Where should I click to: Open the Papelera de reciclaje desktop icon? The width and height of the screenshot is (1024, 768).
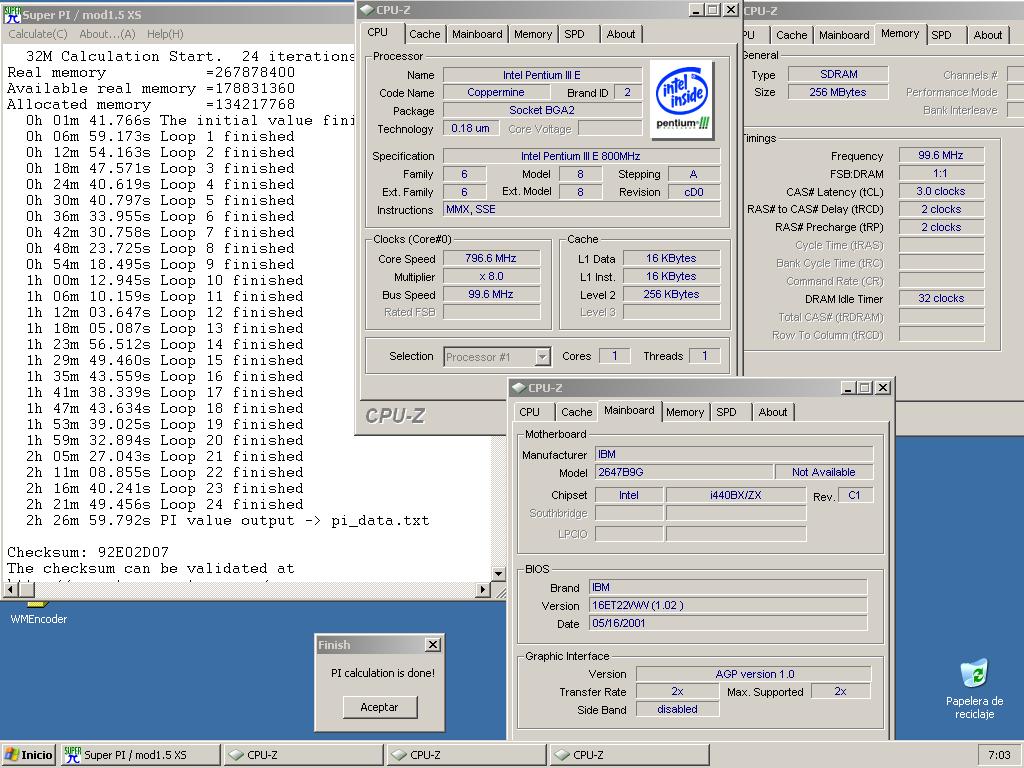coord(974,689)
